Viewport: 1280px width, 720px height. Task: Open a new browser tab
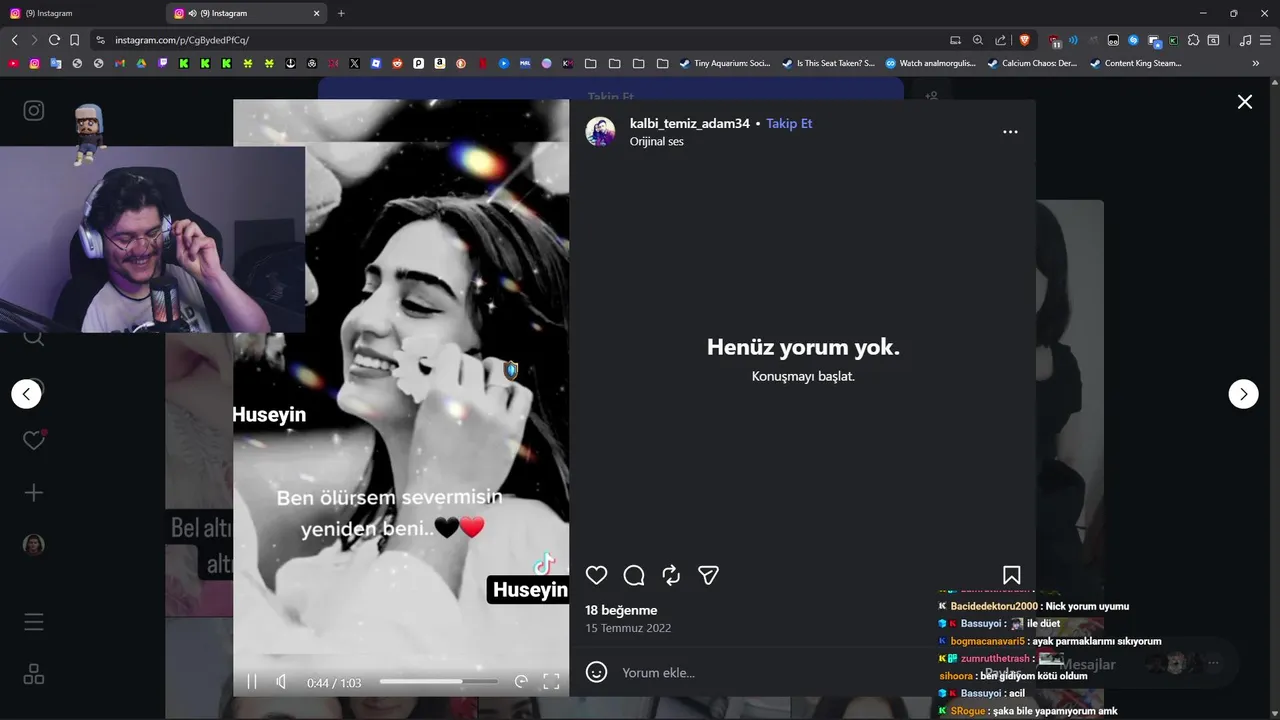point(341,13)
